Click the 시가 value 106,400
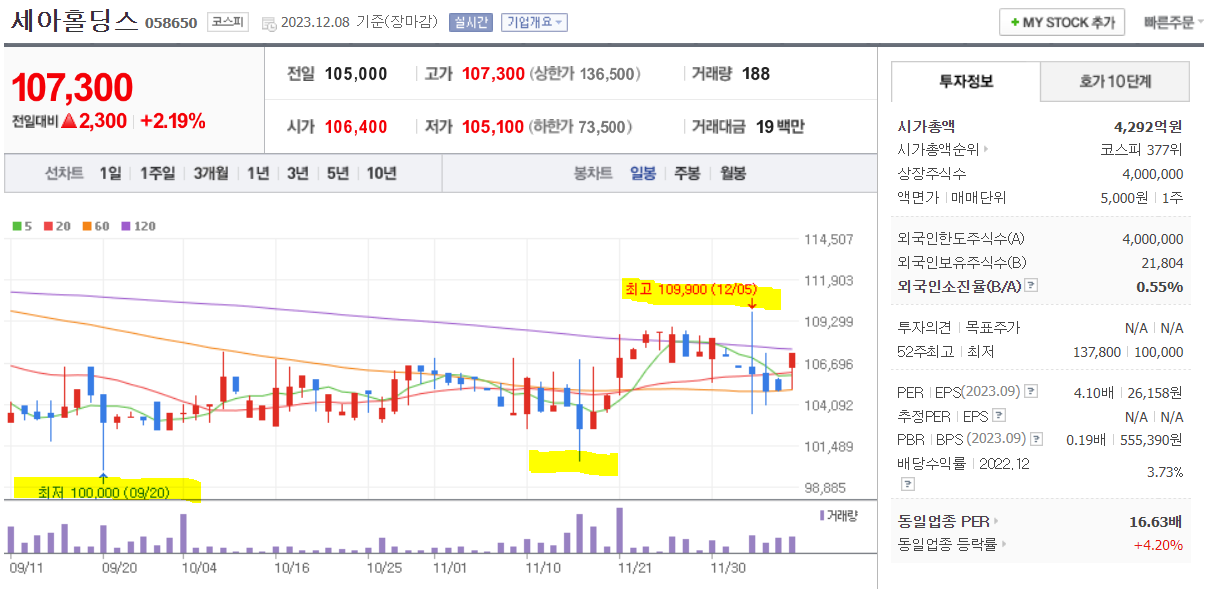Viewport: 1210px width, 589px height. tap(356, 127)
